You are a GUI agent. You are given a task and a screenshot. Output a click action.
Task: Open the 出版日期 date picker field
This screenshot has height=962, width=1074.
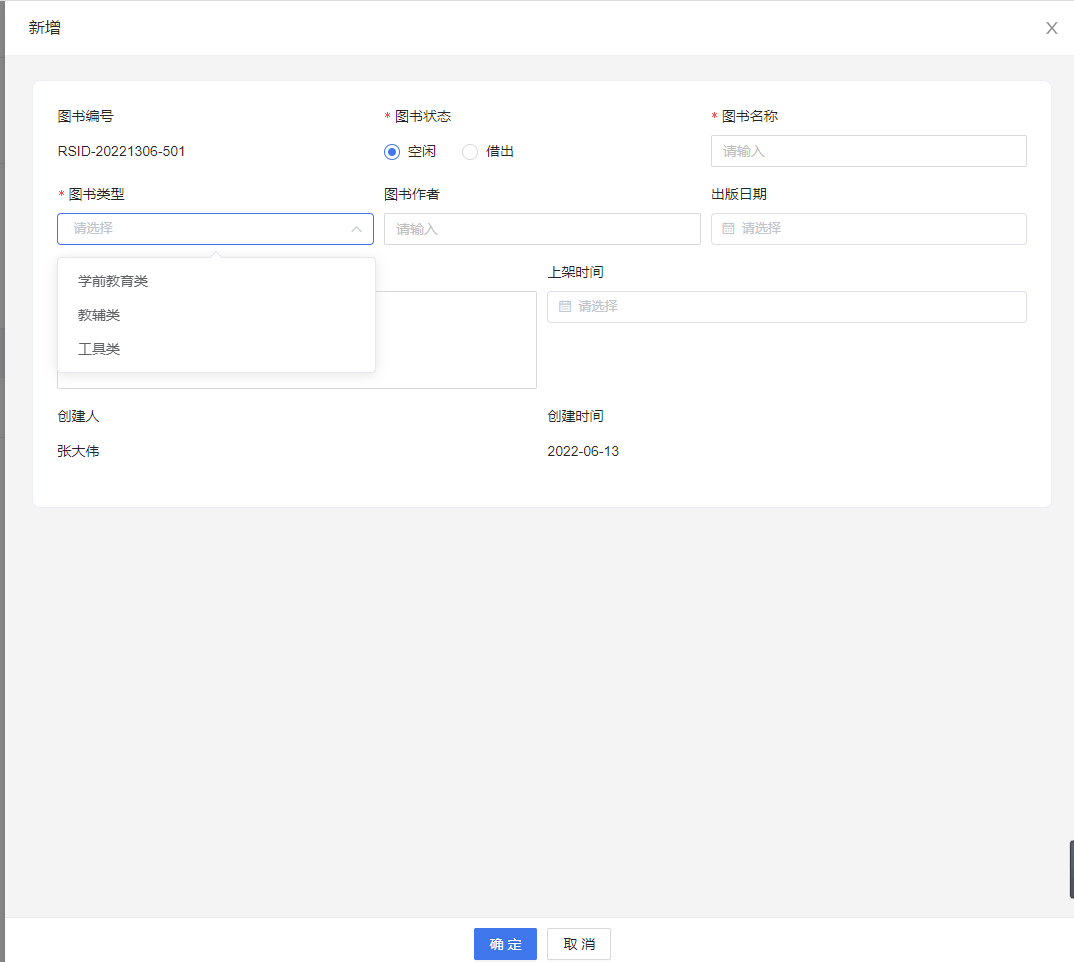[869, 230]
